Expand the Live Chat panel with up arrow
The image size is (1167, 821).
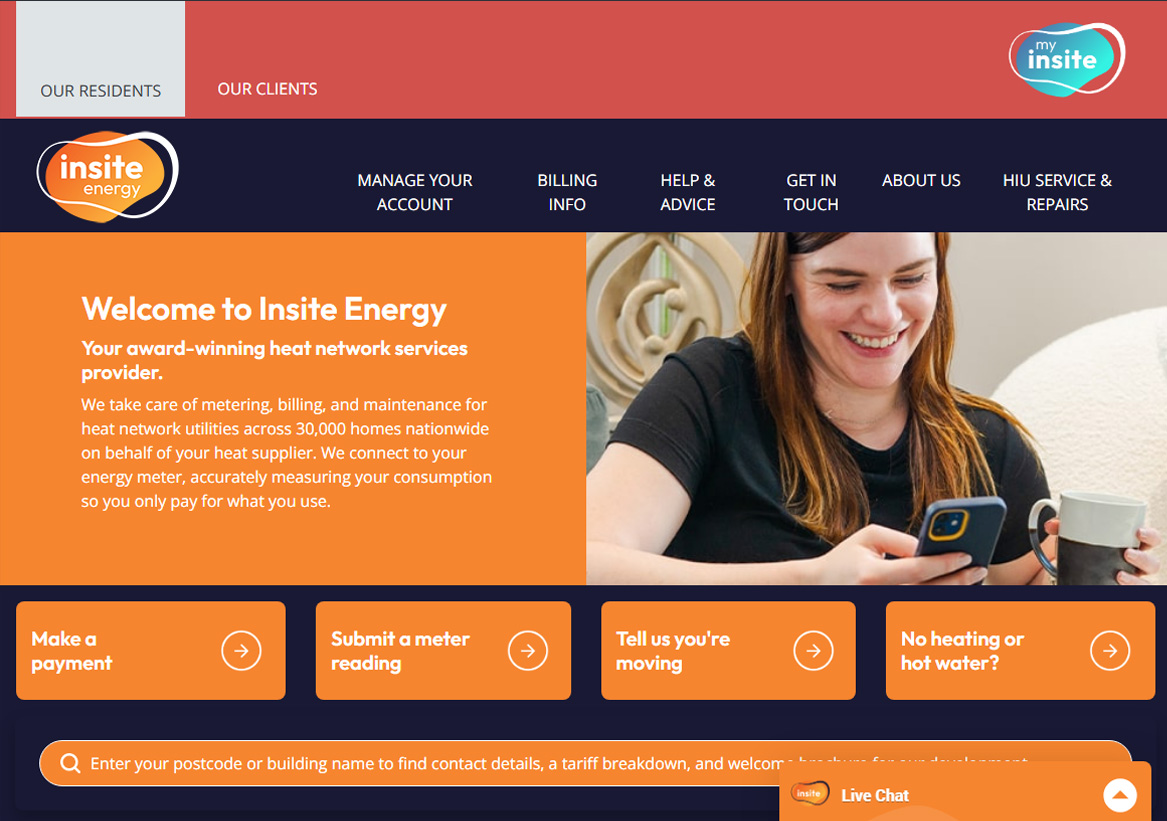[1119, 796]
